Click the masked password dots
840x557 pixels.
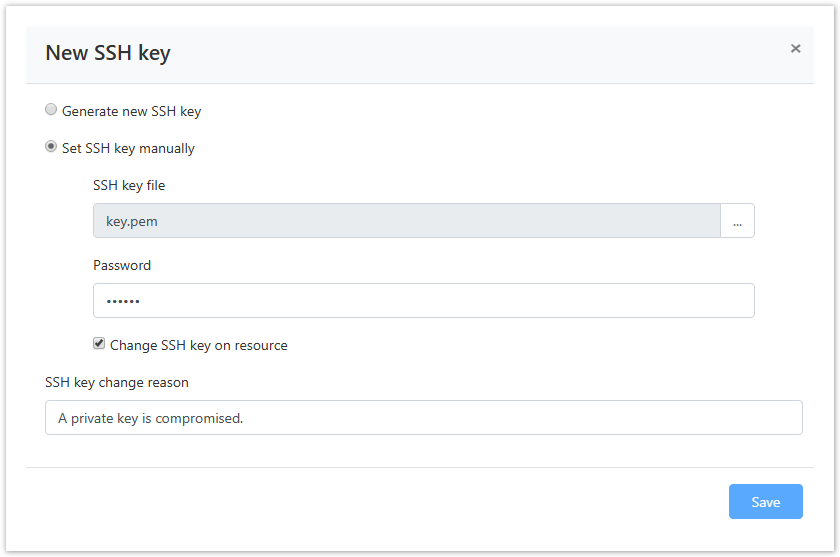pos(123,301)
